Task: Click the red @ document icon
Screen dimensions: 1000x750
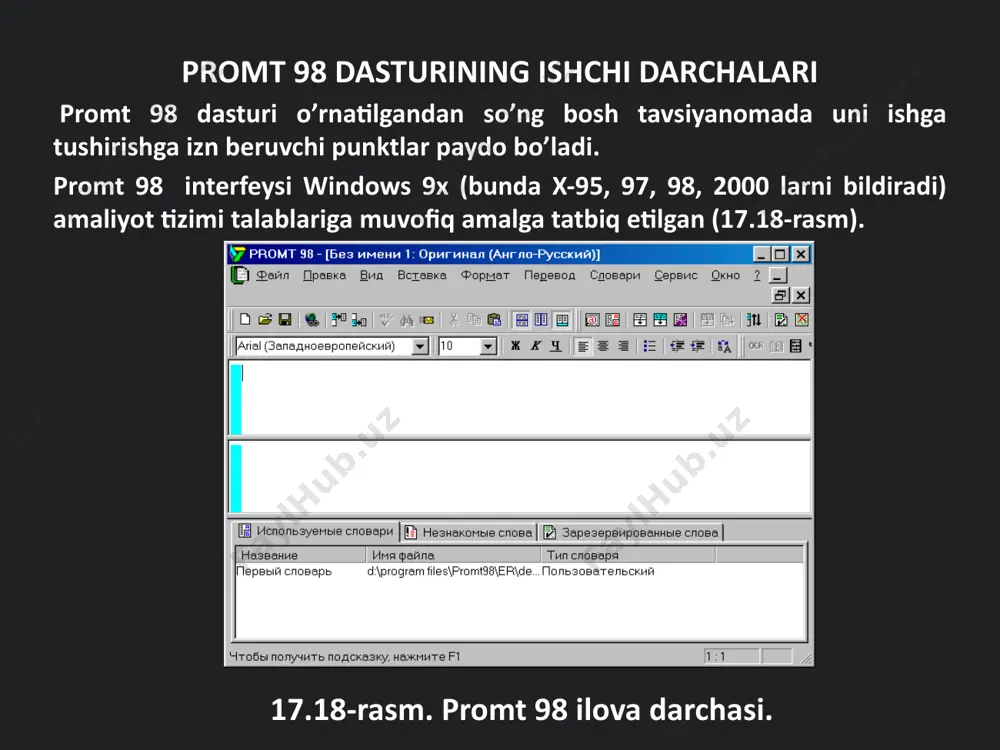Action: (x=592, y=320)
